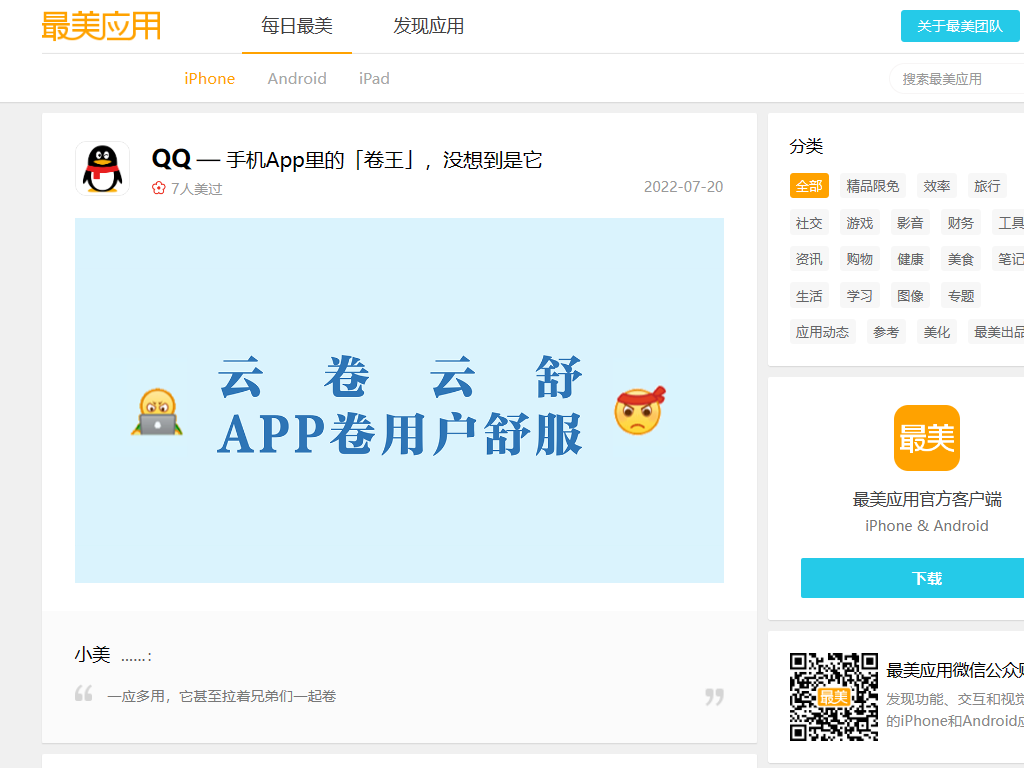Focus the 搜索最美应用 search field

point(955,79)
